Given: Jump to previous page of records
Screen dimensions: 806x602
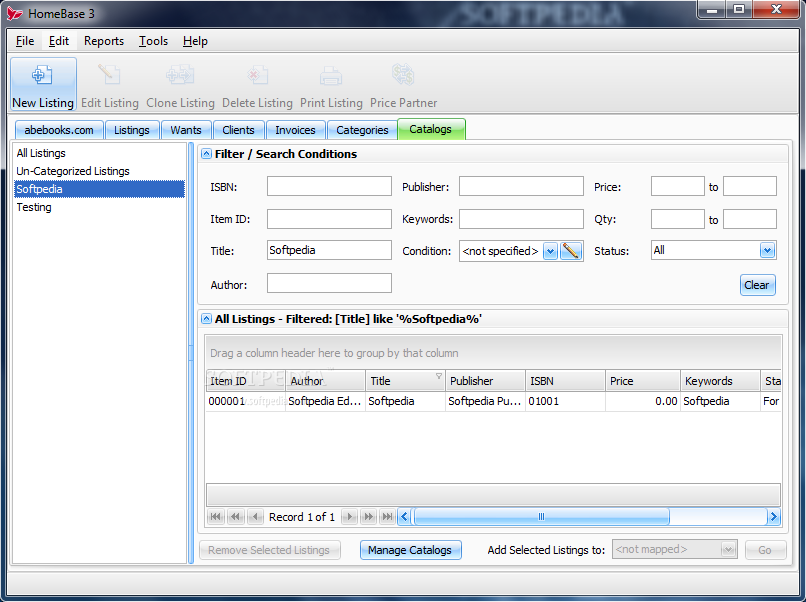Looking at the screenshot, I should [x=235, y=517].
